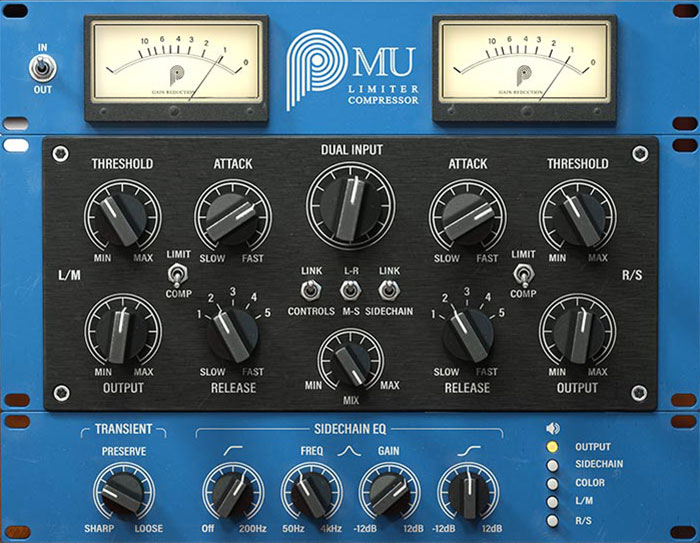Click the TRANSIENT PRESERVE knob
The width and height of the screenshot is (700, 543).
(124, 492)
